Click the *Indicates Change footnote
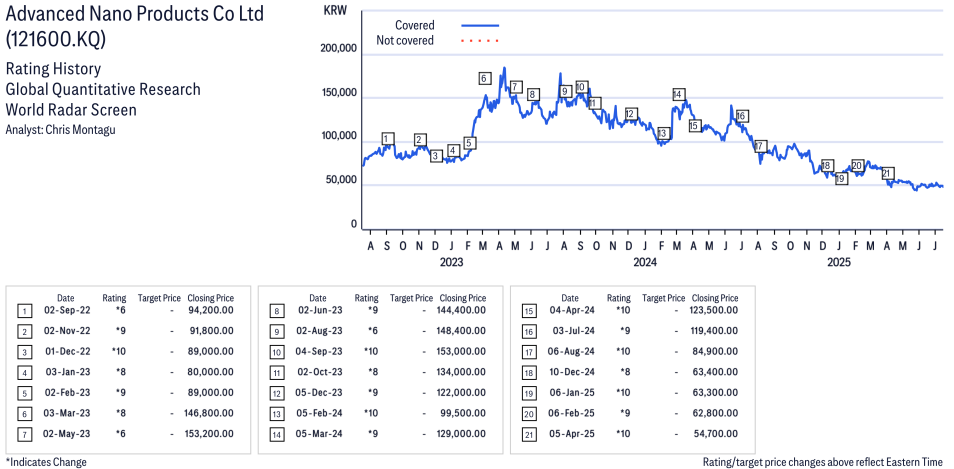954x469 pixels. coord(46,462)
